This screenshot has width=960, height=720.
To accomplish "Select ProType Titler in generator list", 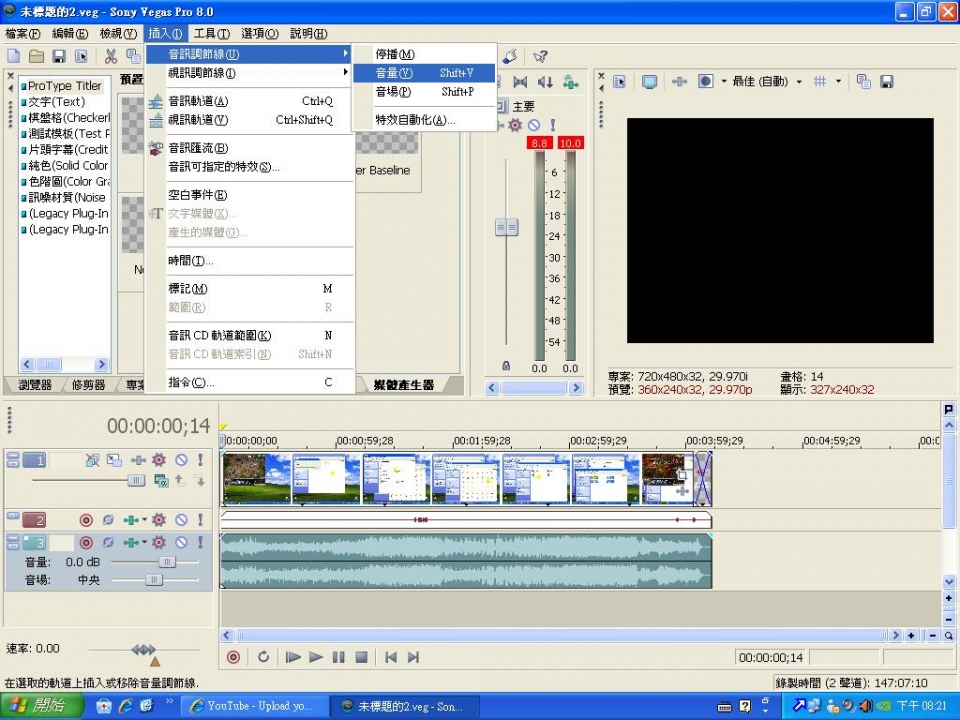I will click(64, 86).
